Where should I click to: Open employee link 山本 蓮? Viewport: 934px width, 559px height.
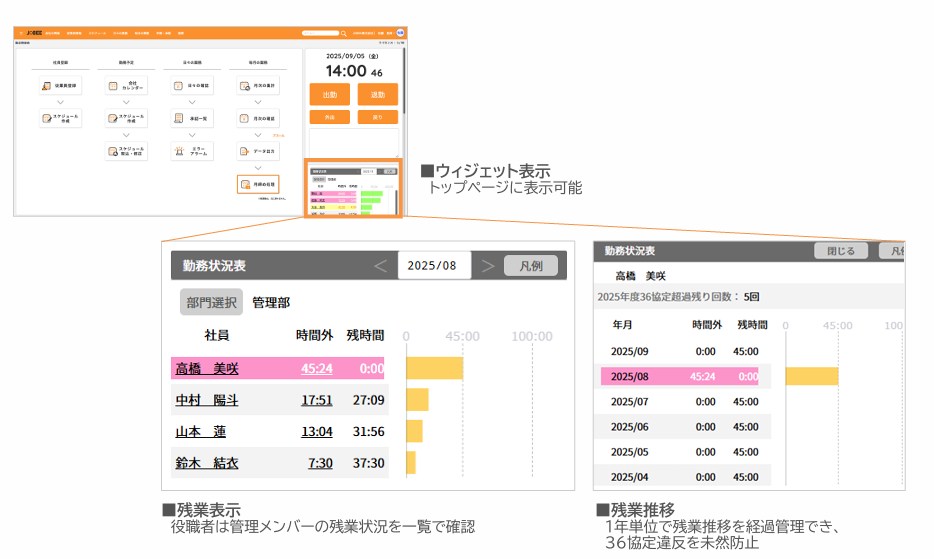click(201, 431)
